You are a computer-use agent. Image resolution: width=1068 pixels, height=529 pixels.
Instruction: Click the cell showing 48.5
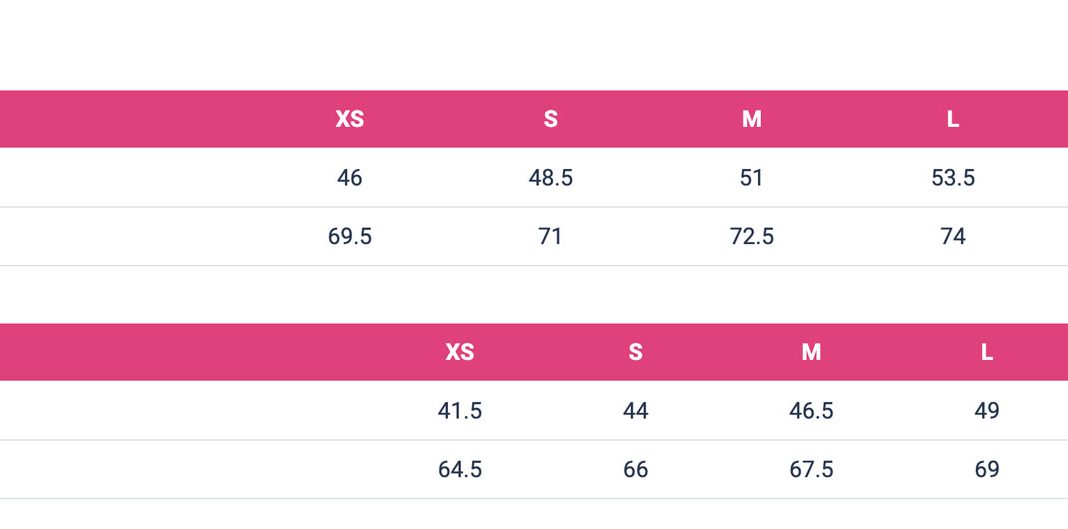(550, 178)
